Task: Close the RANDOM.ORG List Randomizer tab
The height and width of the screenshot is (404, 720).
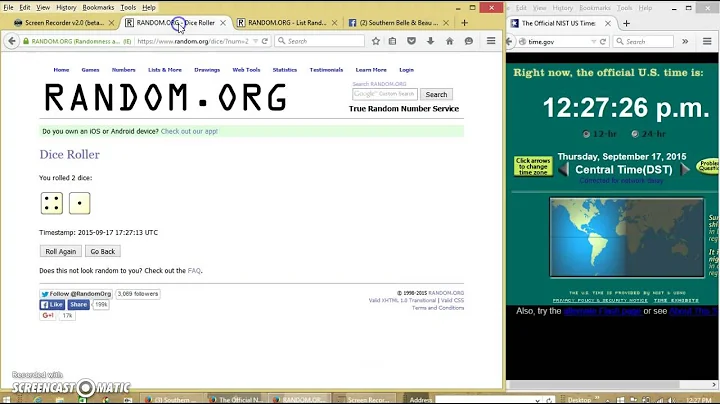Action: [334, 22]
